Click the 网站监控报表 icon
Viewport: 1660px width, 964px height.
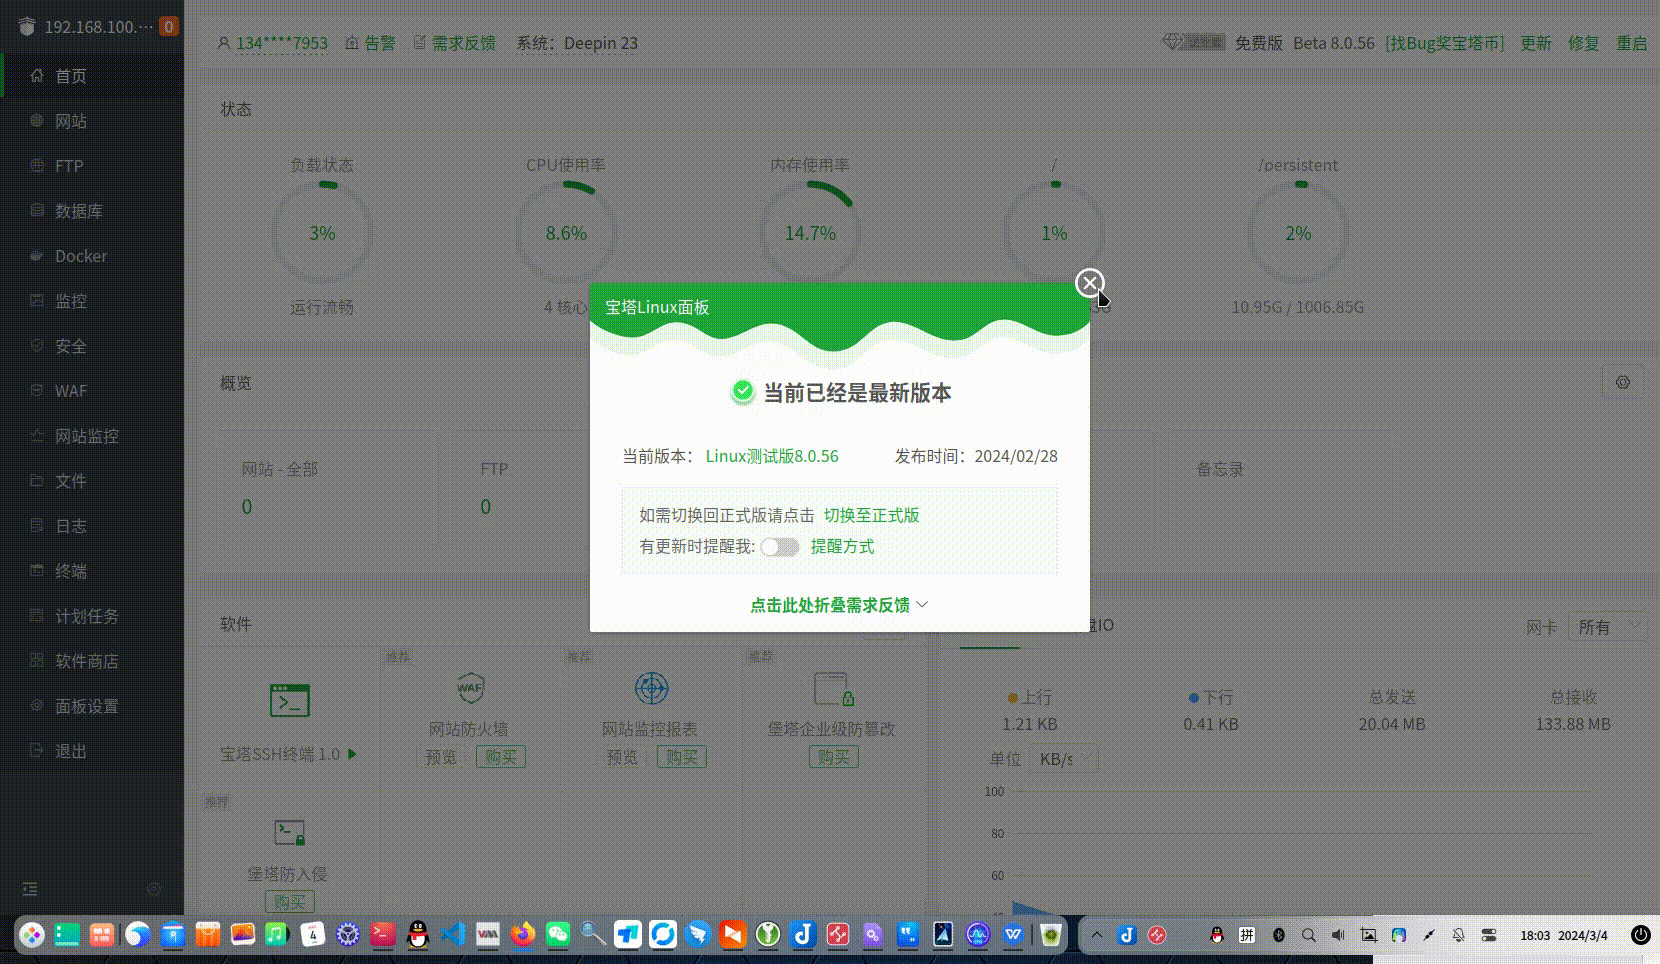(x=651, y=688)
